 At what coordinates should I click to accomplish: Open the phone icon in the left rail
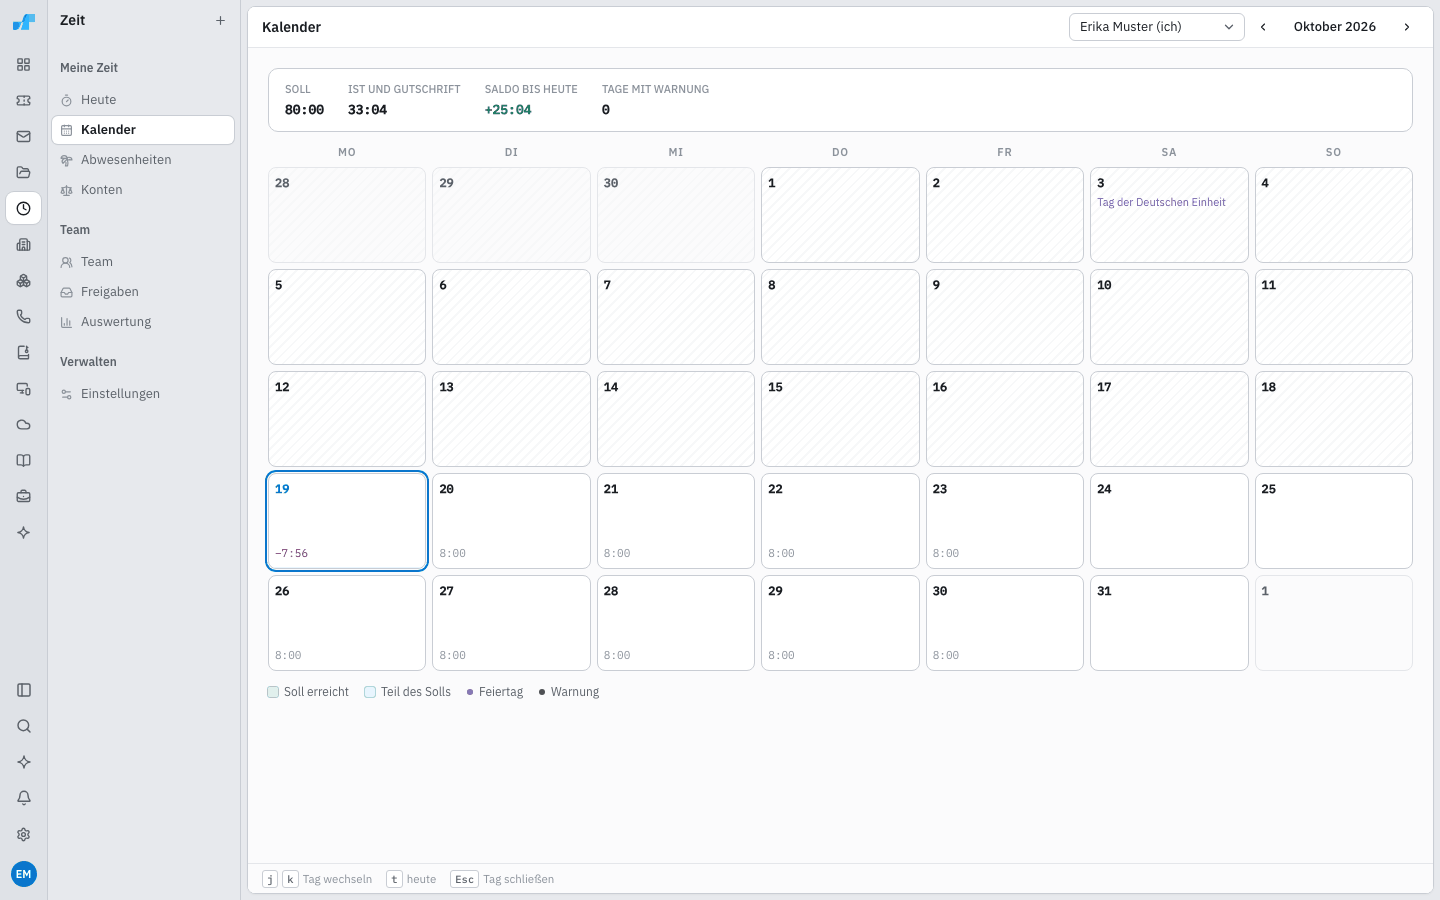pyautogui.click(x=24, y=317)
